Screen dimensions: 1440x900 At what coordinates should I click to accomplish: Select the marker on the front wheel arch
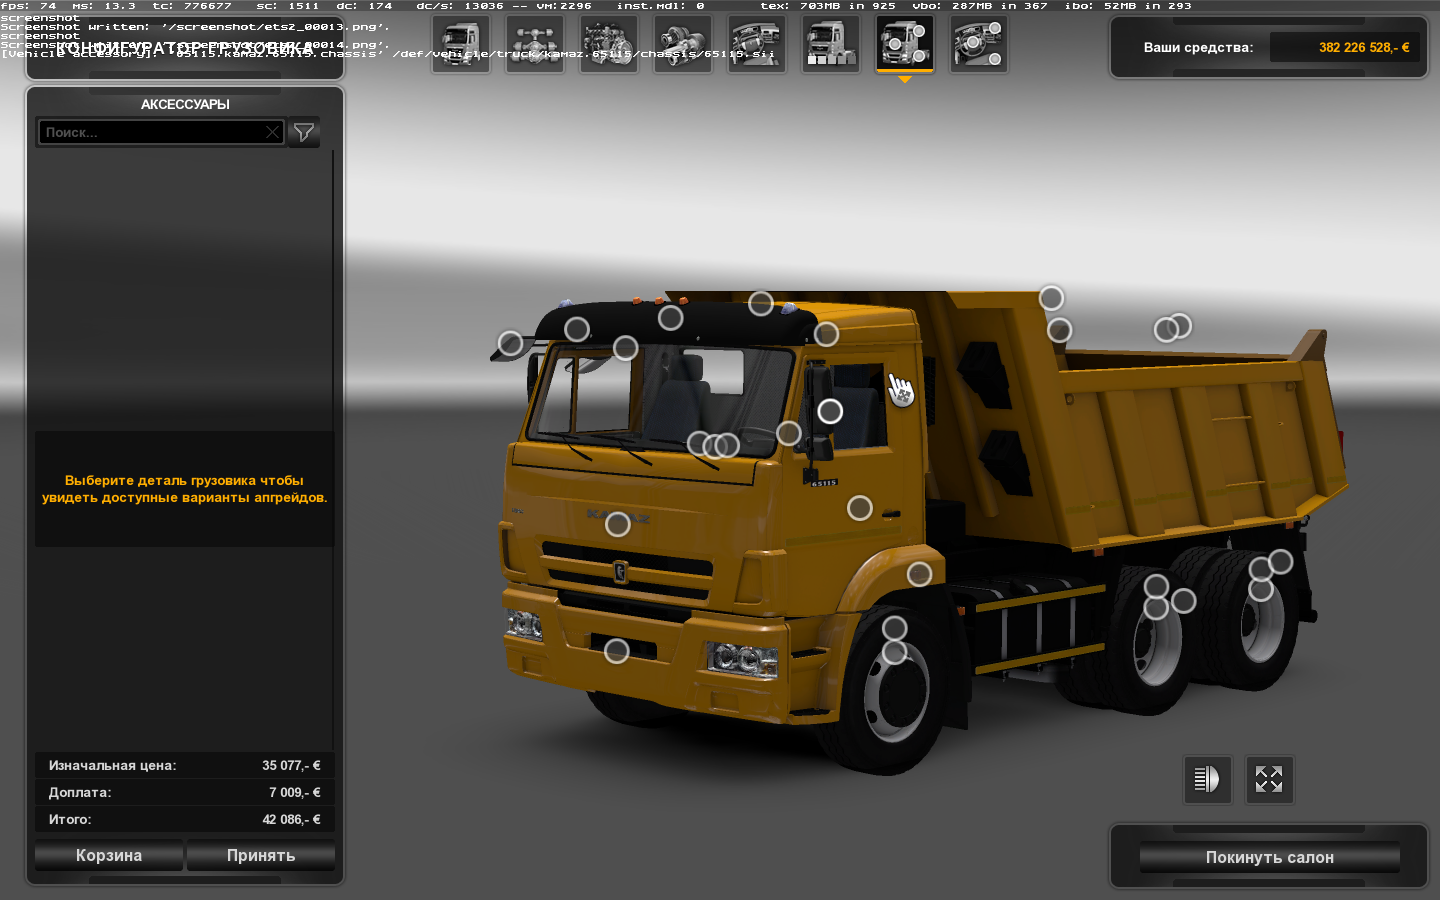coord(920,574)
